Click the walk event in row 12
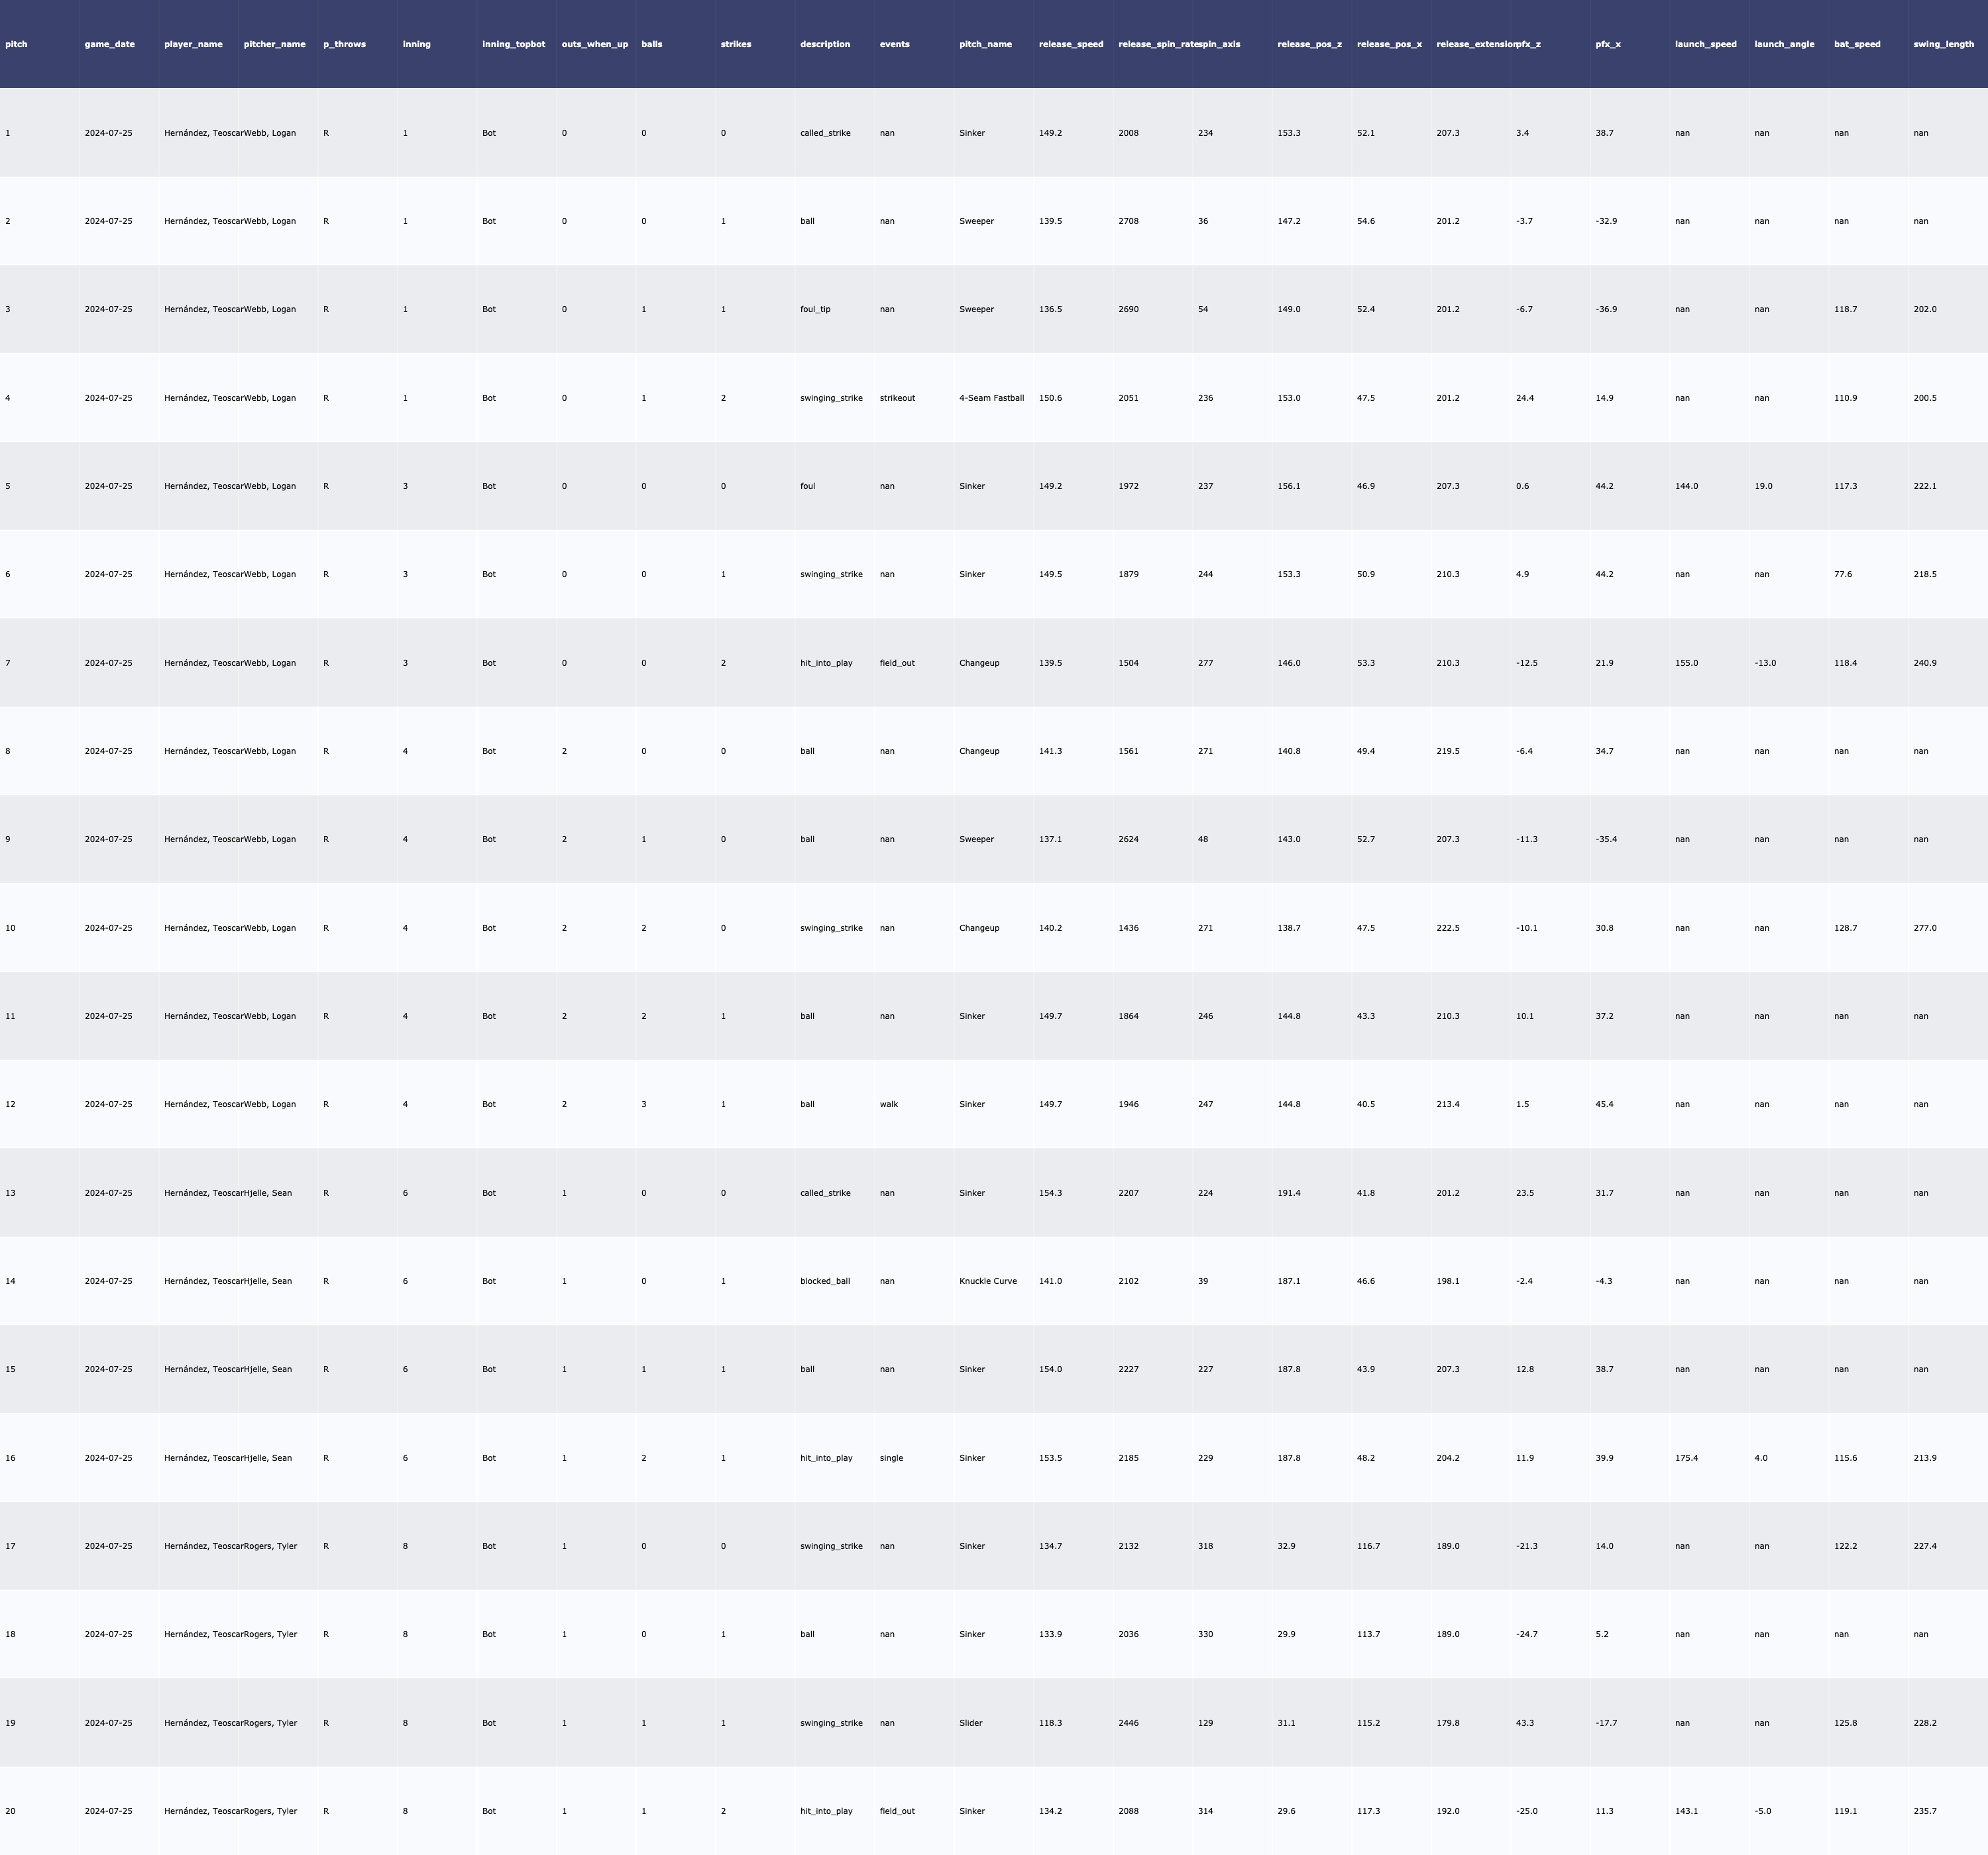The image size is (1988, 1855). pos(889,1104)
